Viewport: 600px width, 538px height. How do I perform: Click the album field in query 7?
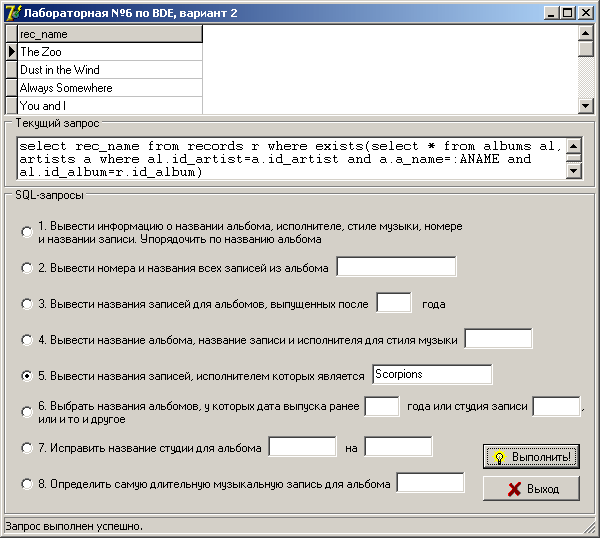[x=302, y=446]
